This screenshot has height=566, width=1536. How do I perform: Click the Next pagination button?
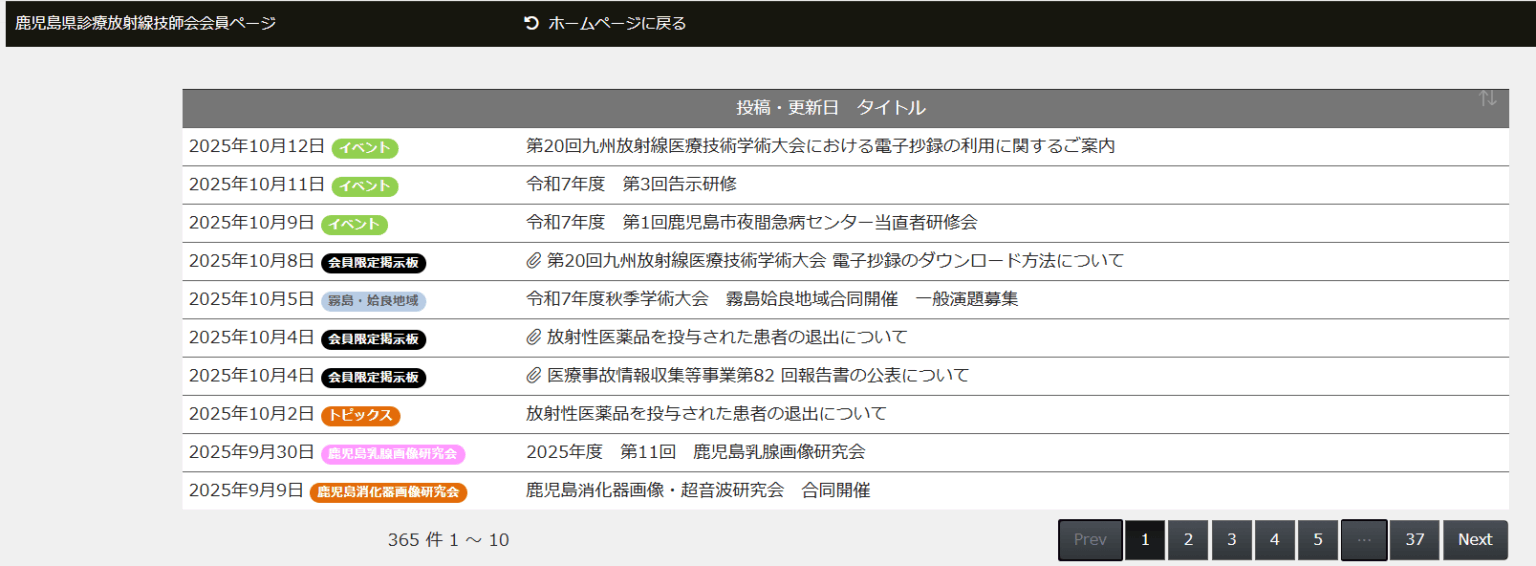tap(1474, 540)
